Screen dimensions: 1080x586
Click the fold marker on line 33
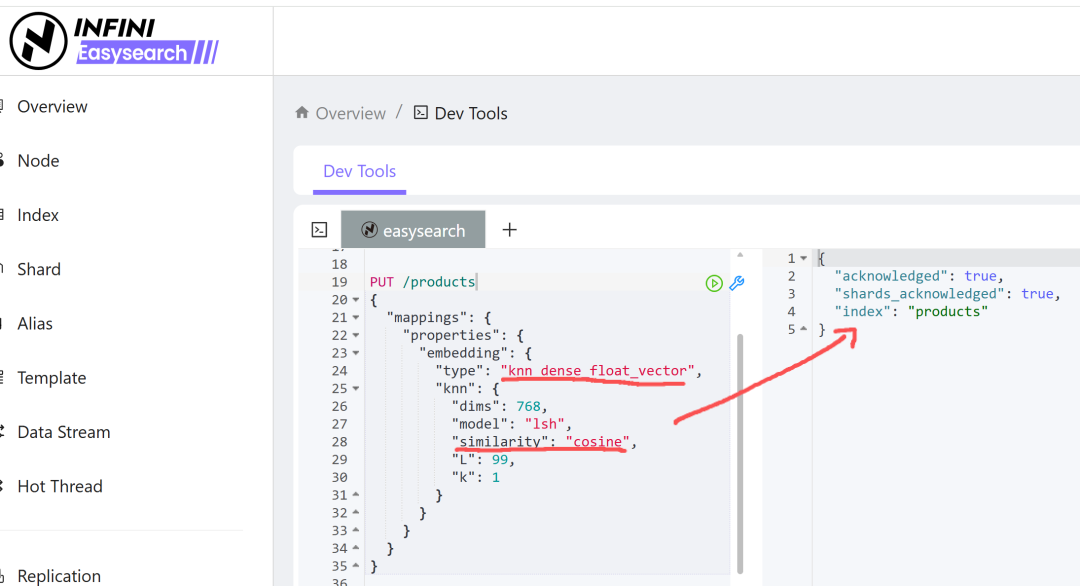356,530
